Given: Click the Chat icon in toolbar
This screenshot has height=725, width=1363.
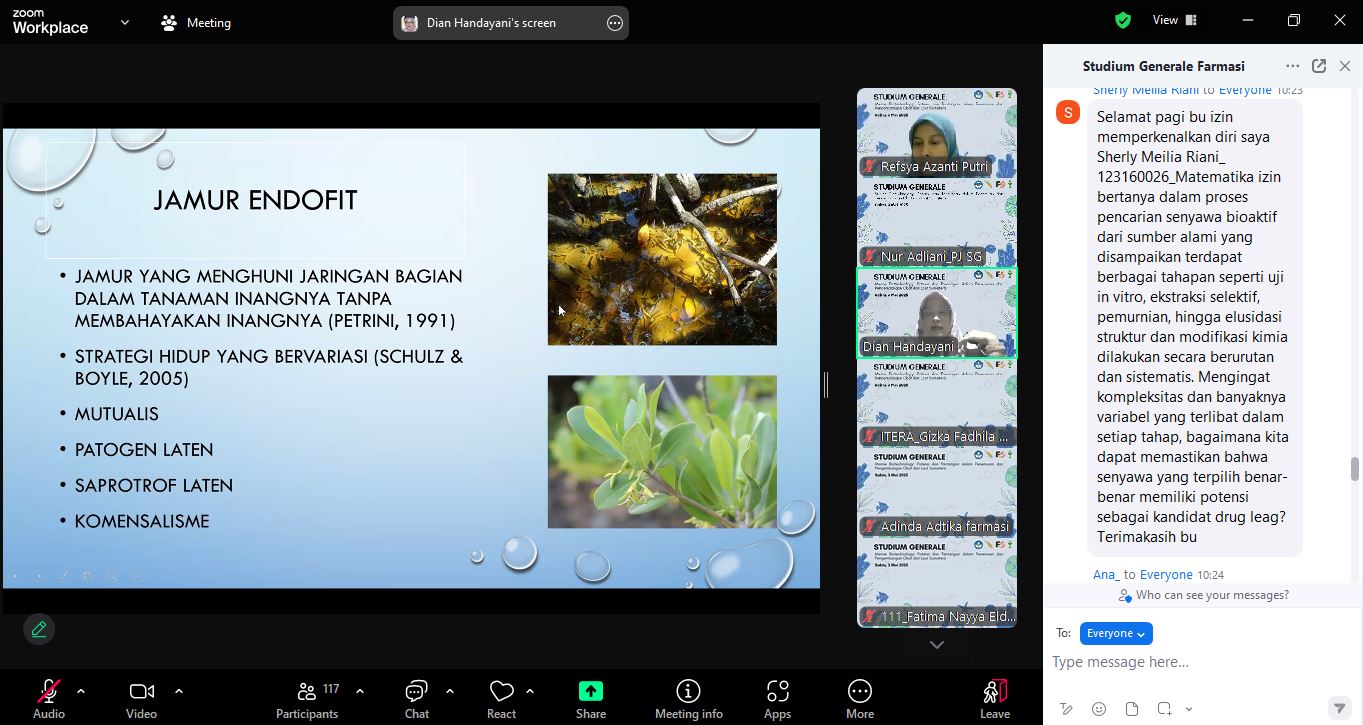Looking at the screenshot, I should tap(416, 698).
